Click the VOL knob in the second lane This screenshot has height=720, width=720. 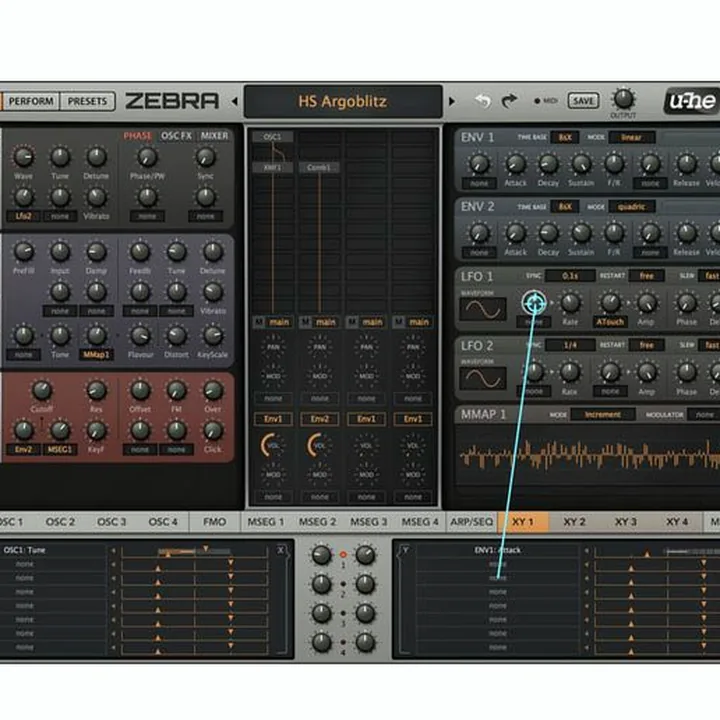(x=319, y=445)
